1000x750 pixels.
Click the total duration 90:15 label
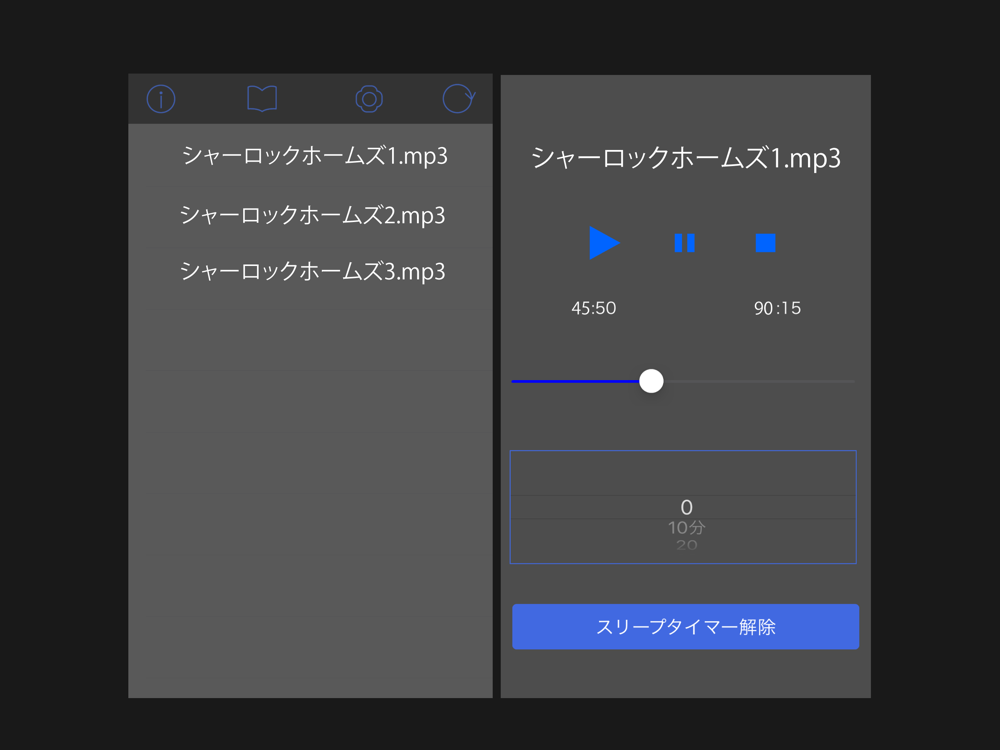click(777, 309)
